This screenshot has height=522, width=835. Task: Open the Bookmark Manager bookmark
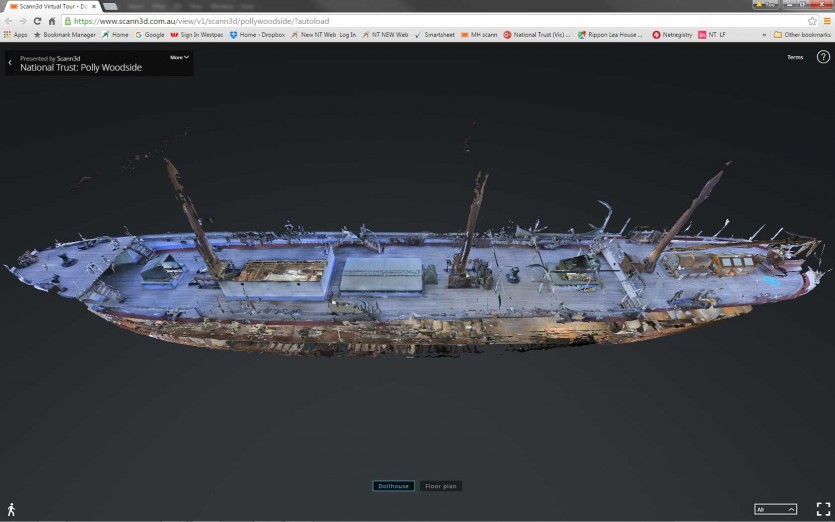click(x=64, y=35)
